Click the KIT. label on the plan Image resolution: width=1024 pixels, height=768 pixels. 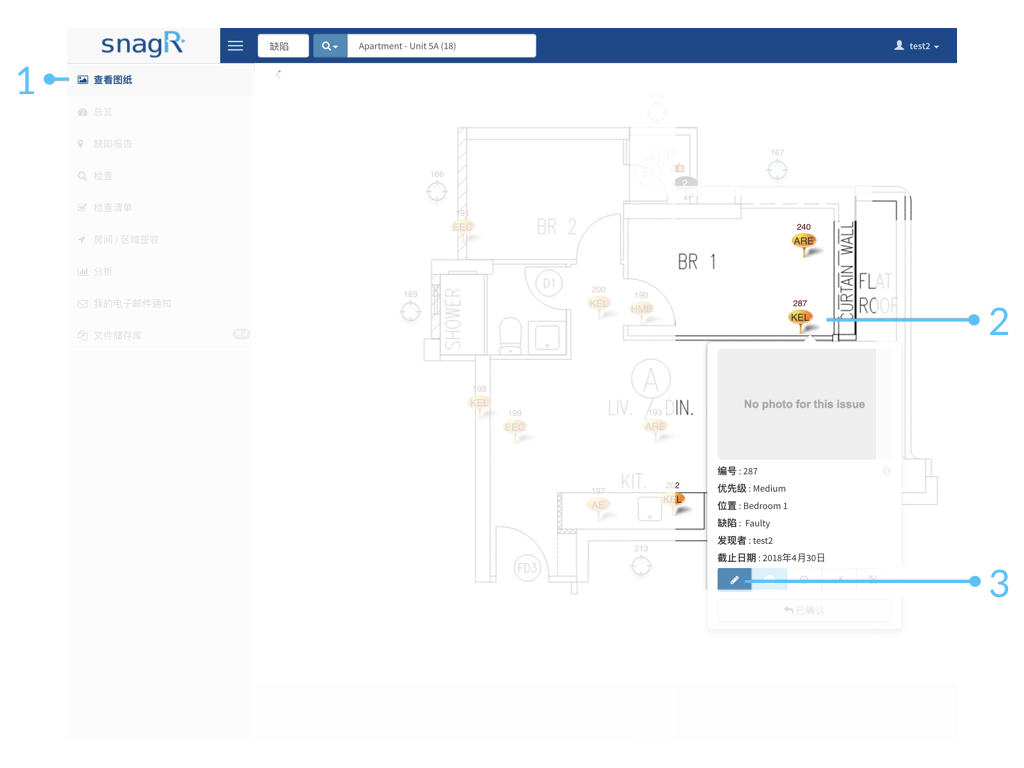click(x=633, y=482)
